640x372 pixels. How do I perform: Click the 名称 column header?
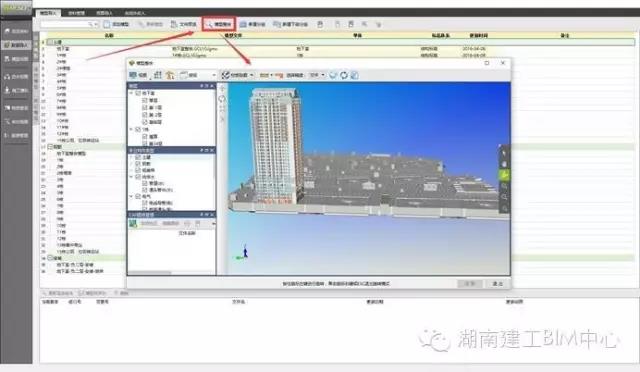coord(109,36)
